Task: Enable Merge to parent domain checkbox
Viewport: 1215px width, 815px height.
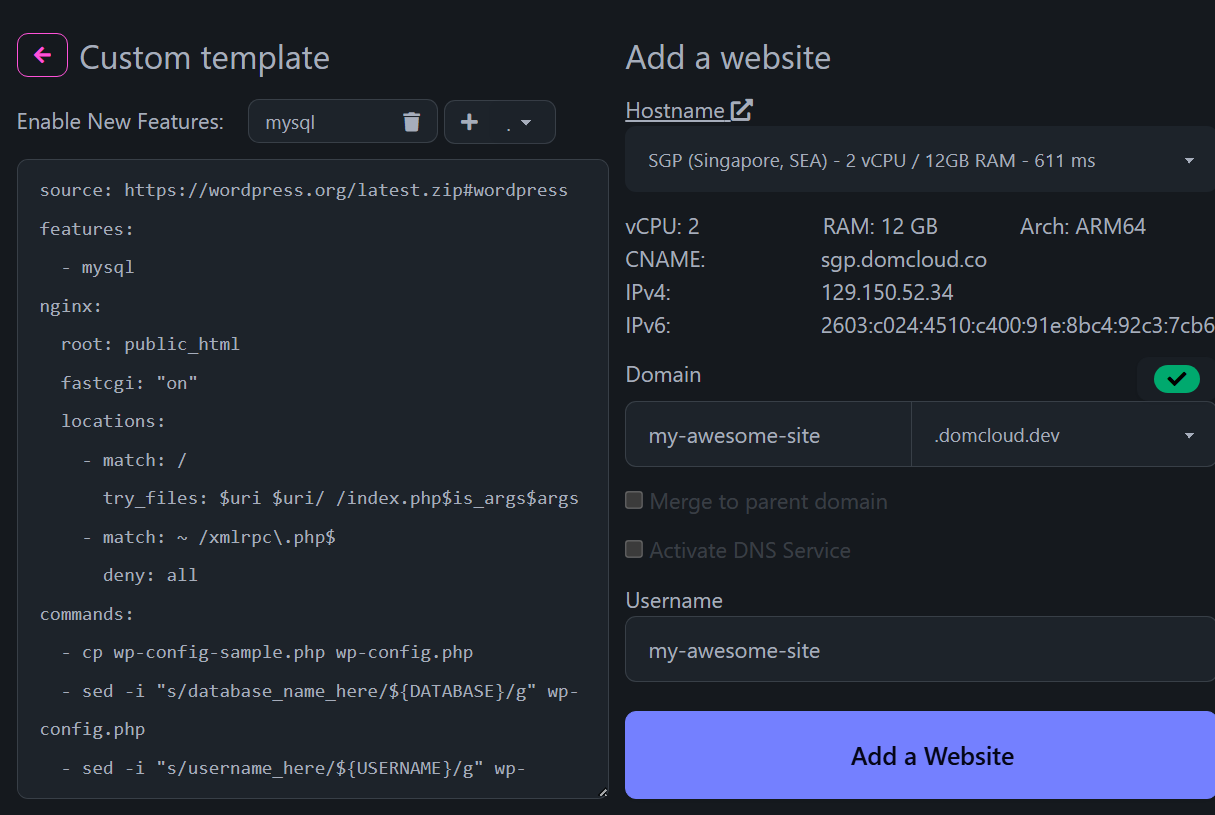Action: [x=634, y=500]
